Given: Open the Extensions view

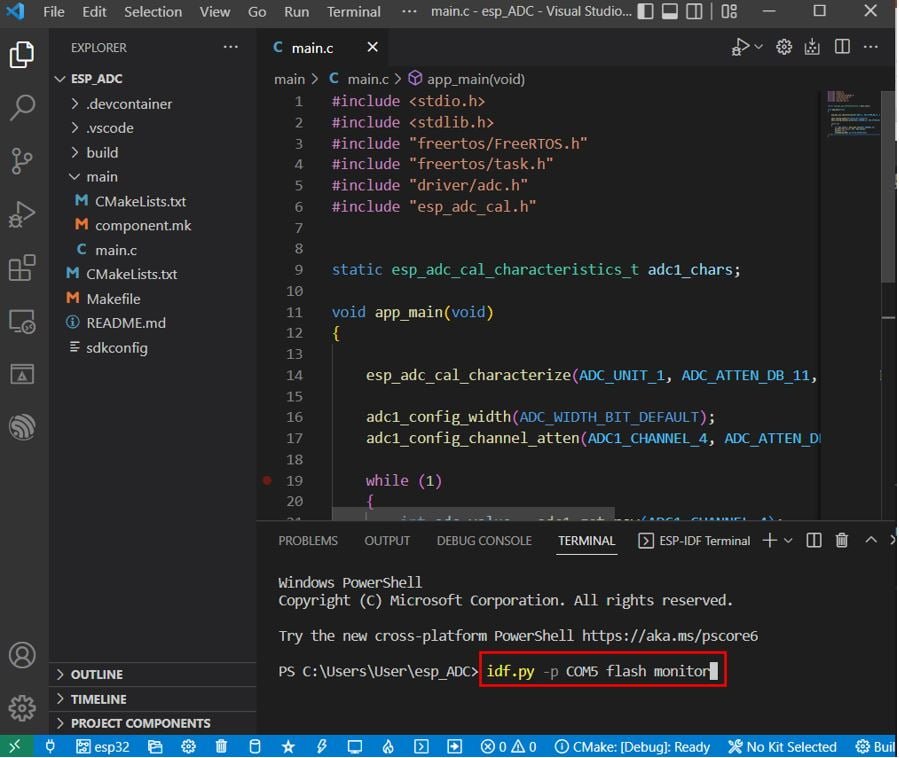Looking at the screenshot, I should coord(22,268).
